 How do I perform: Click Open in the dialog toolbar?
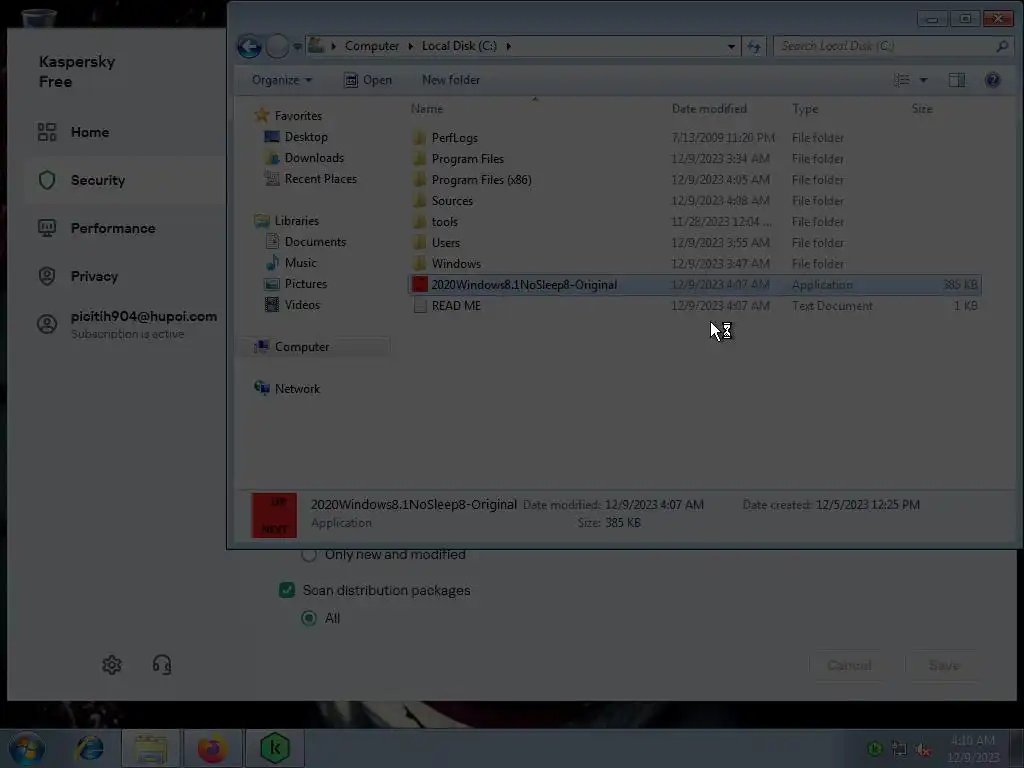[x=368, y=80]
